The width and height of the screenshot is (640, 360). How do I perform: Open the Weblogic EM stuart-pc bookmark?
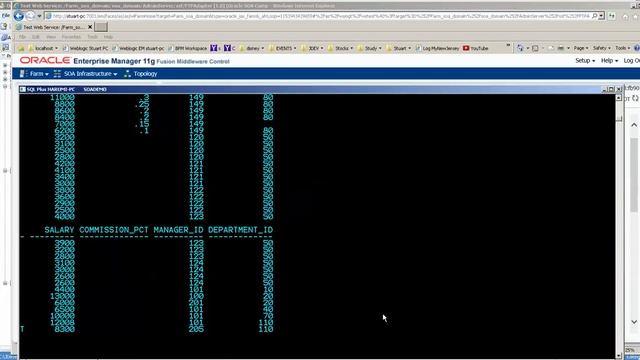138,48
